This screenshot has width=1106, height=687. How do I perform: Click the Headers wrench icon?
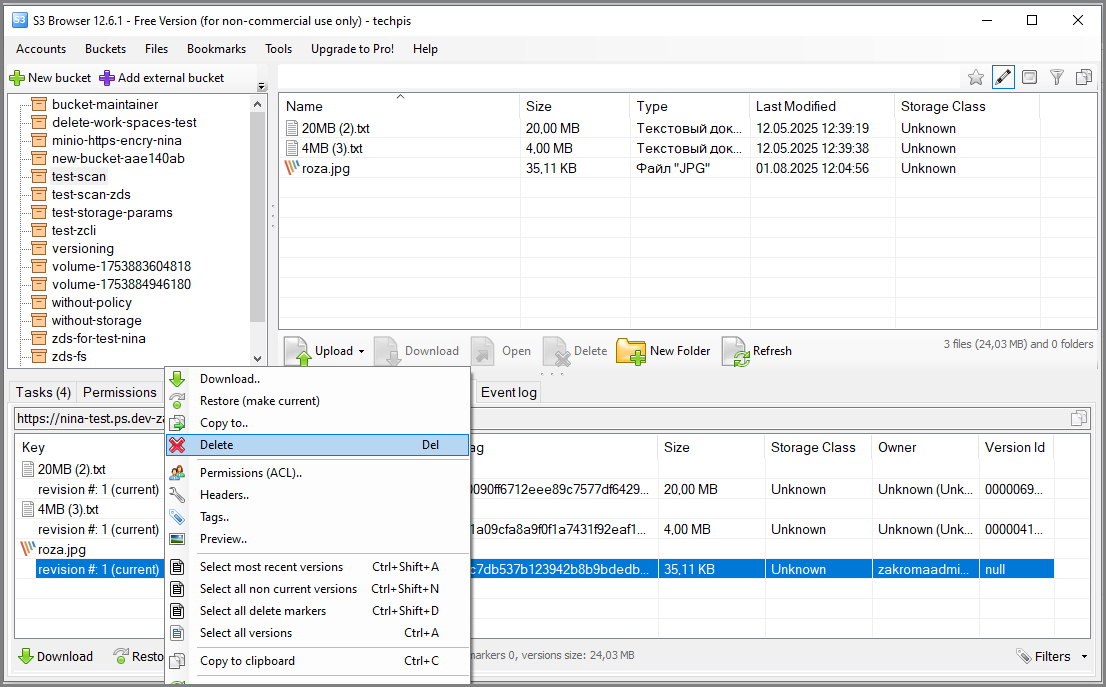point(177,495)
